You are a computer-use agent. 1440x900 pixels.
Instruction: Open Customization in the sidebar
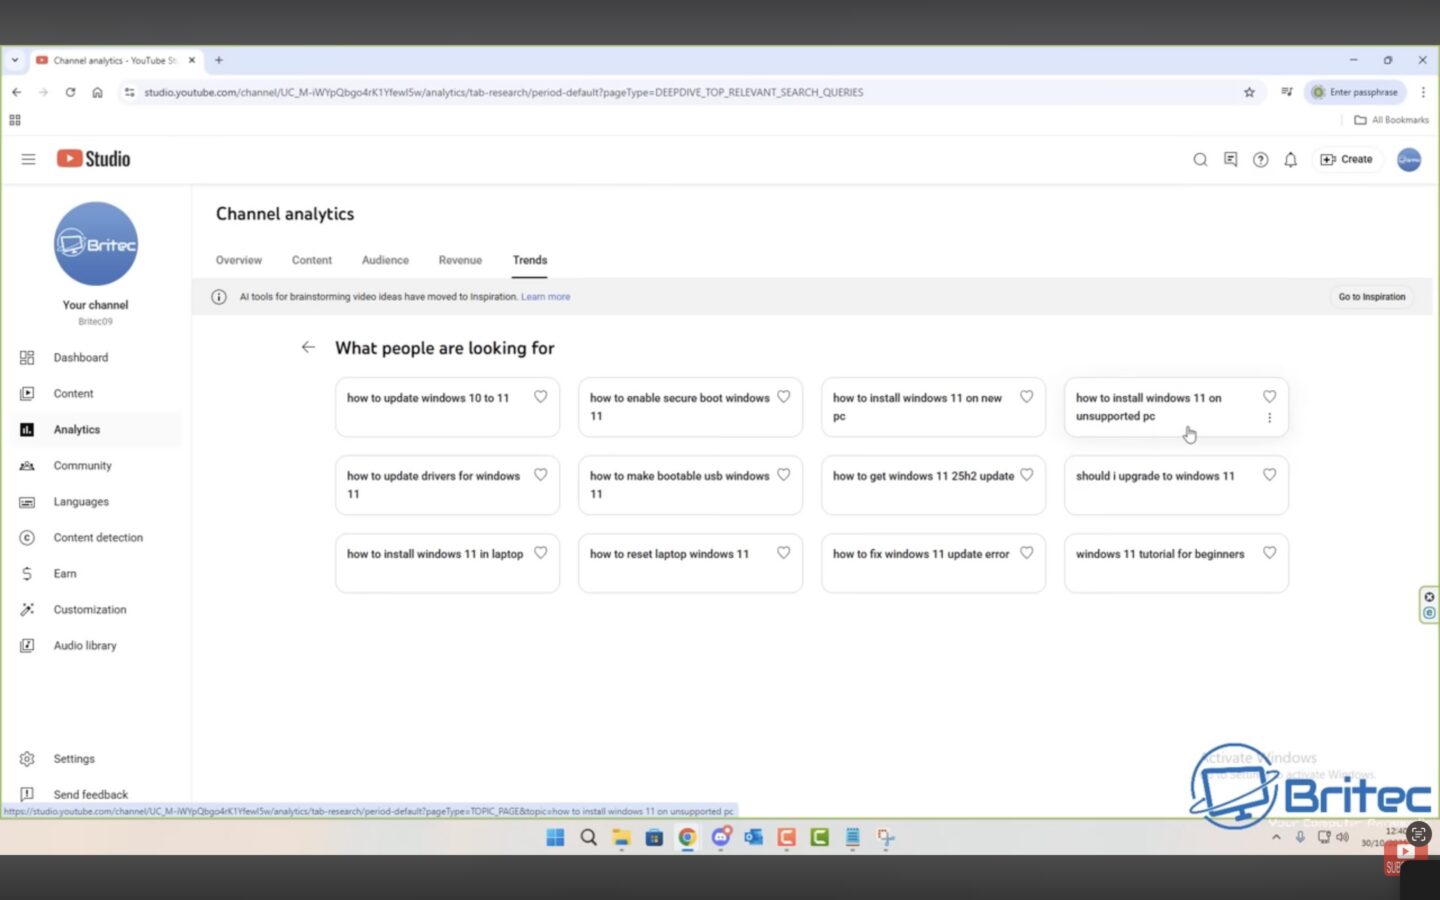pos(89,610)
